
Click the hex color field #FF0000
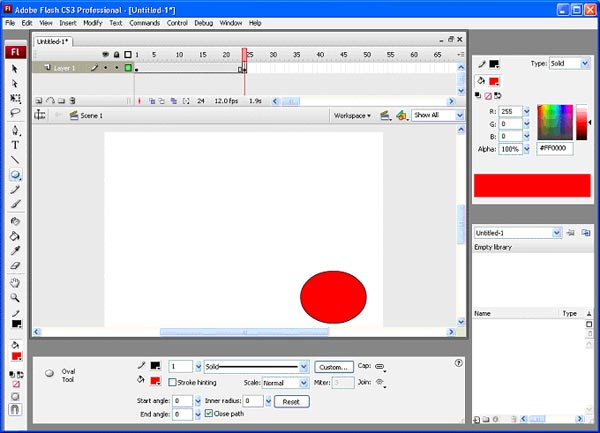click(x=557, y=148)
